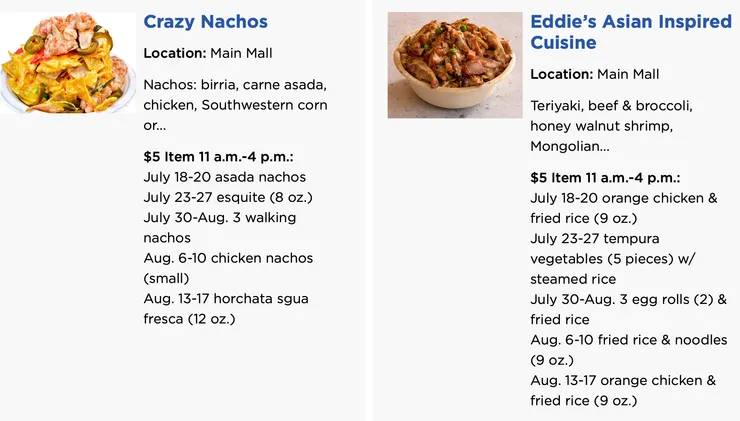Click the Eddie's Asian cuisine bowl photo
Image resolution: width=740 pixels, height=421 pixels.
pyautogui.click(x=454, y=65)
